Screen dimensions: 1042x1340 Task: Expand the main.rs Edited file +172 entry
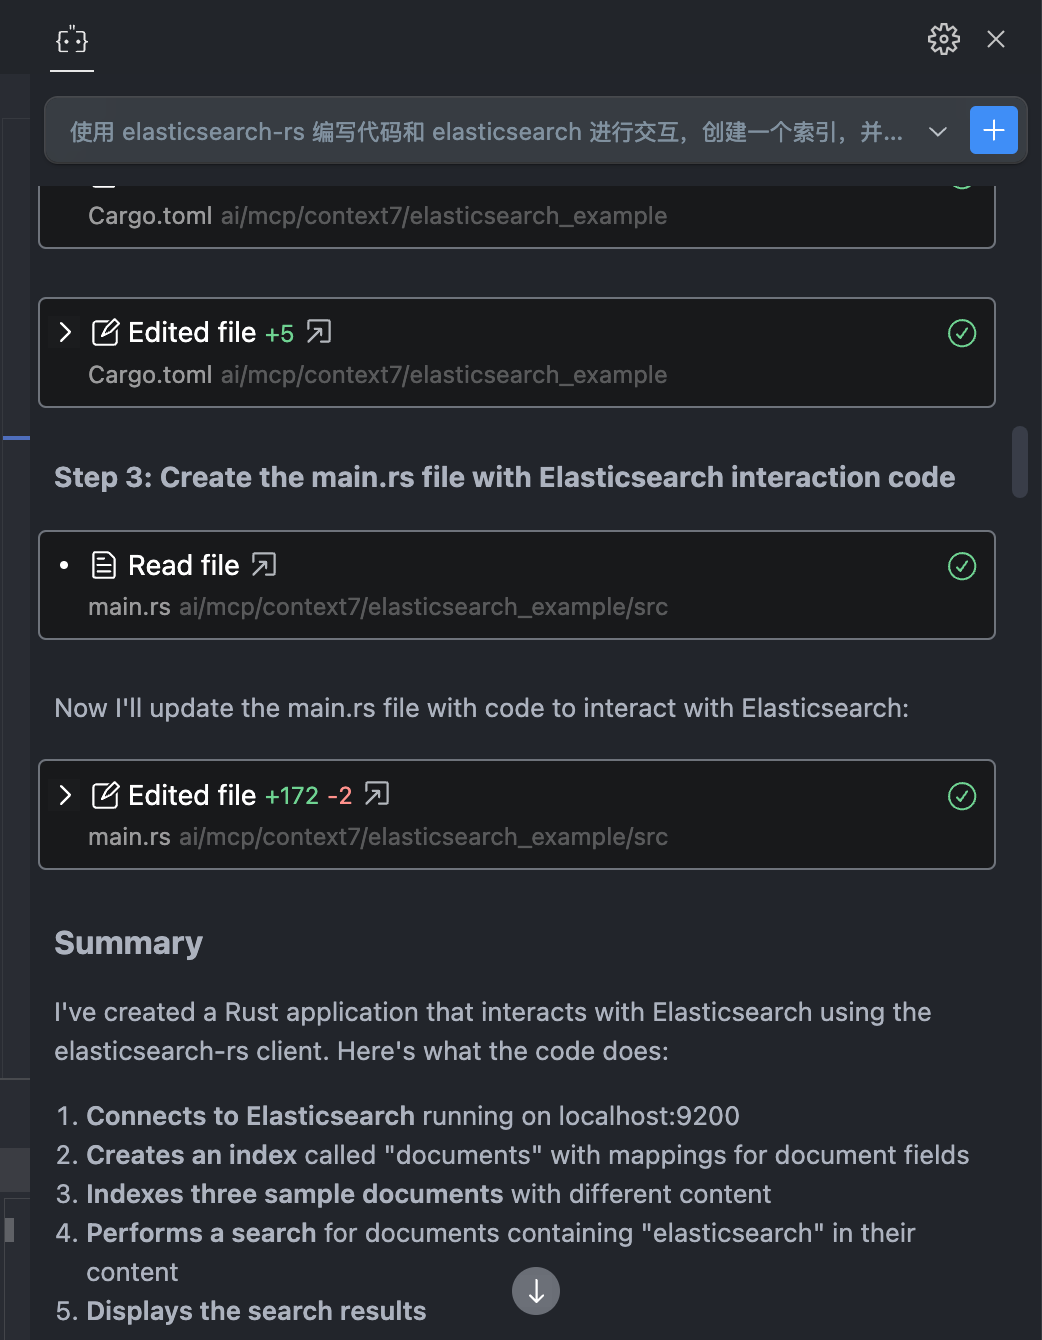pyautogui.click(x=66, y=795)
